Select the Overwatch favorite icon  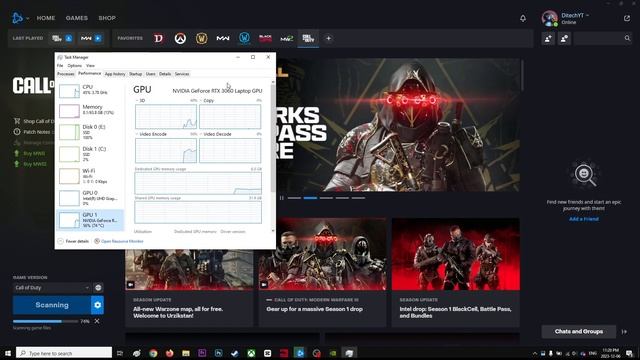[180, 38]
